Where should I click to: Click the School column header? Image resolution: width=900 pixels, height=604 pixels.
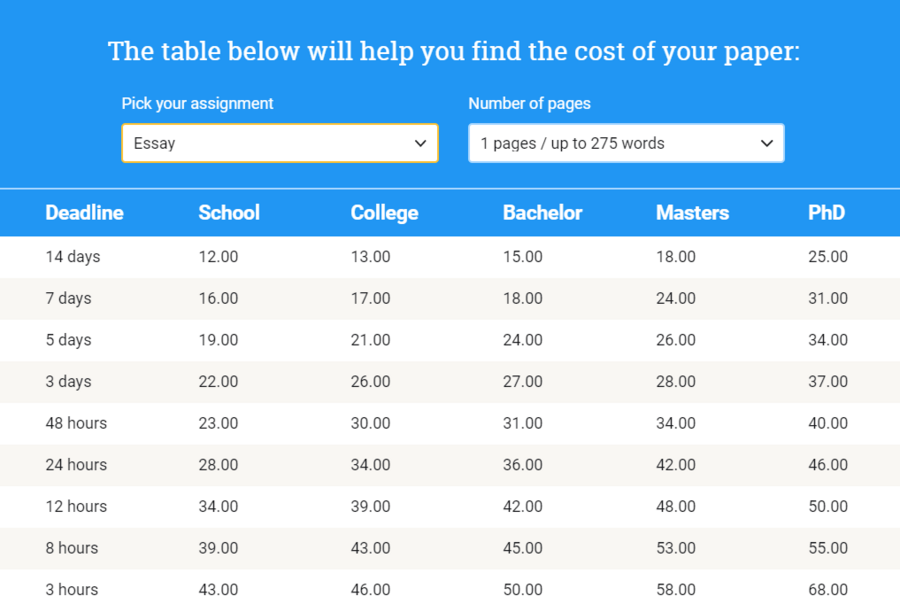point(229,213)
